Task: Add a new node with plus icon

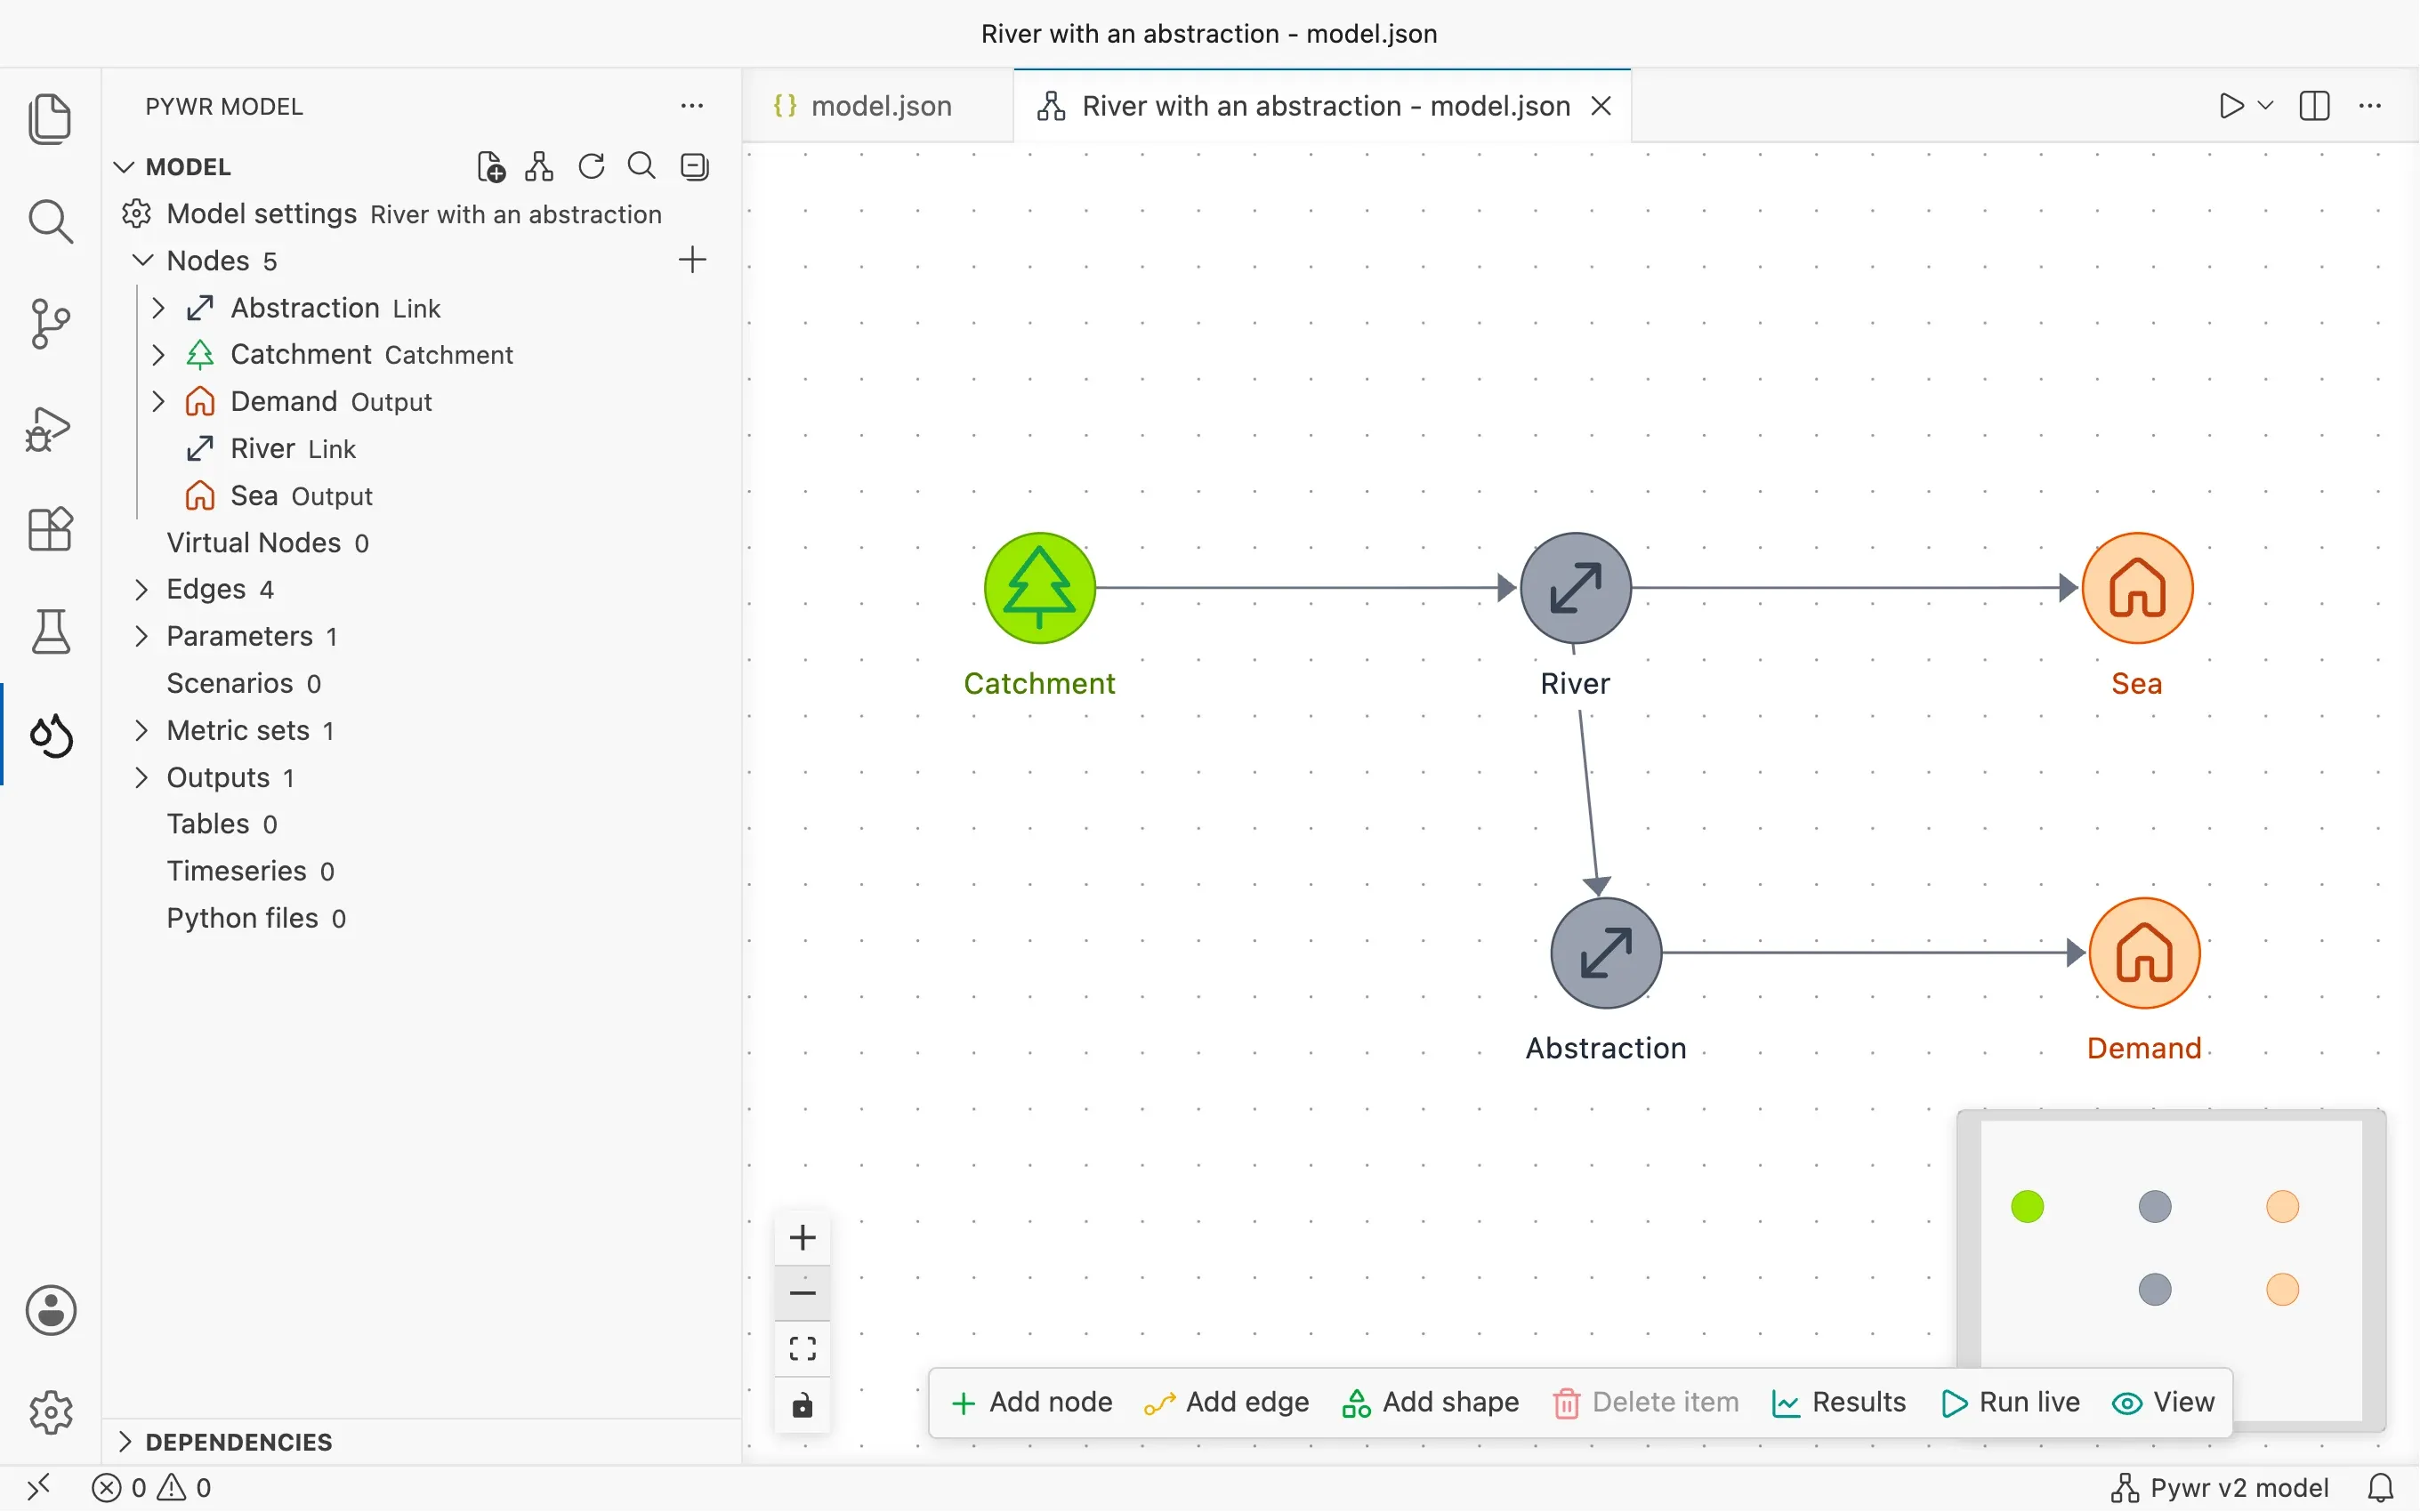Action: [692, 260]
